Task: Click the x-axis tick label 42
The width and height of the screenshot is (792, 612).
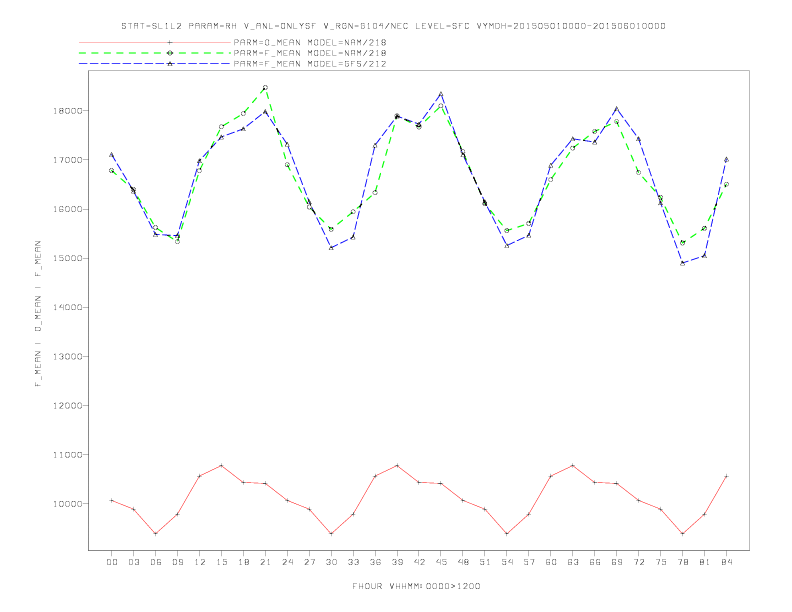Action: coord(419,562)
